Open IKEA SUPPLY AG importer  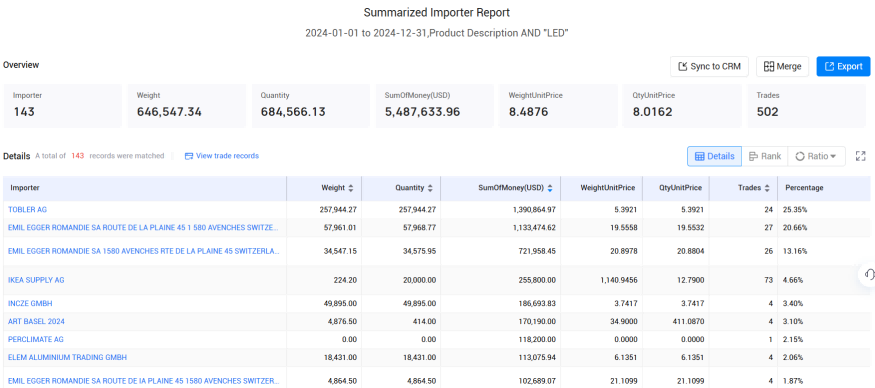coord(36,280)
